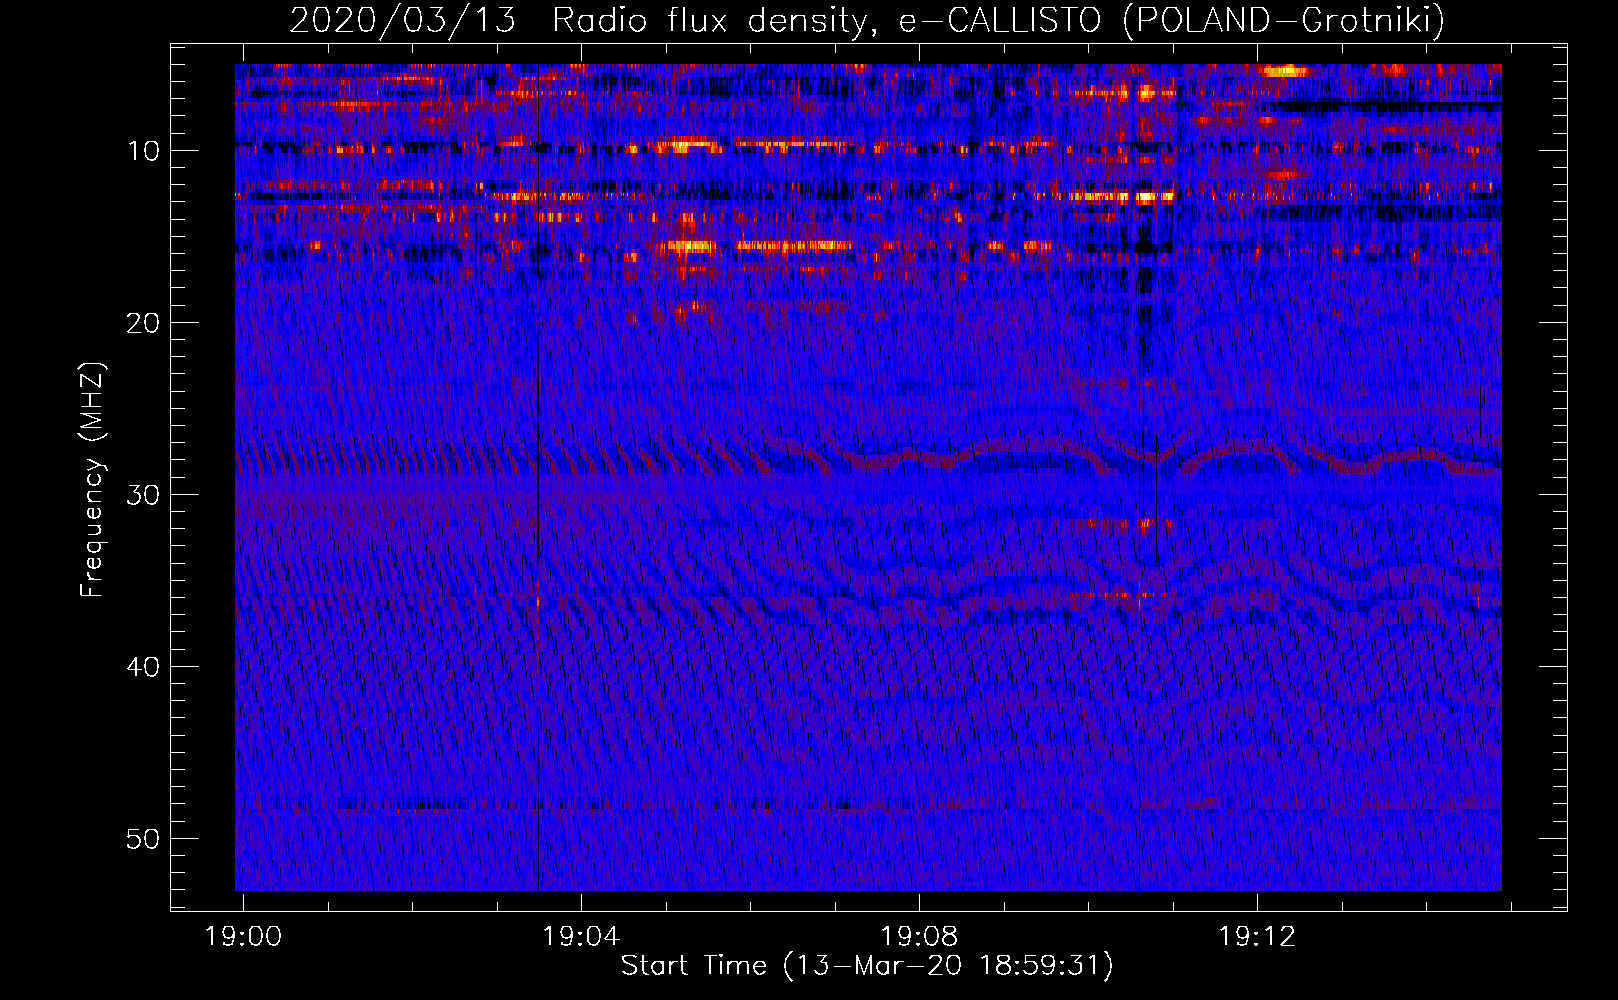
Task: Click the station name "(POLAND-Grotniki)"
Action: [x=1283, y=20]
